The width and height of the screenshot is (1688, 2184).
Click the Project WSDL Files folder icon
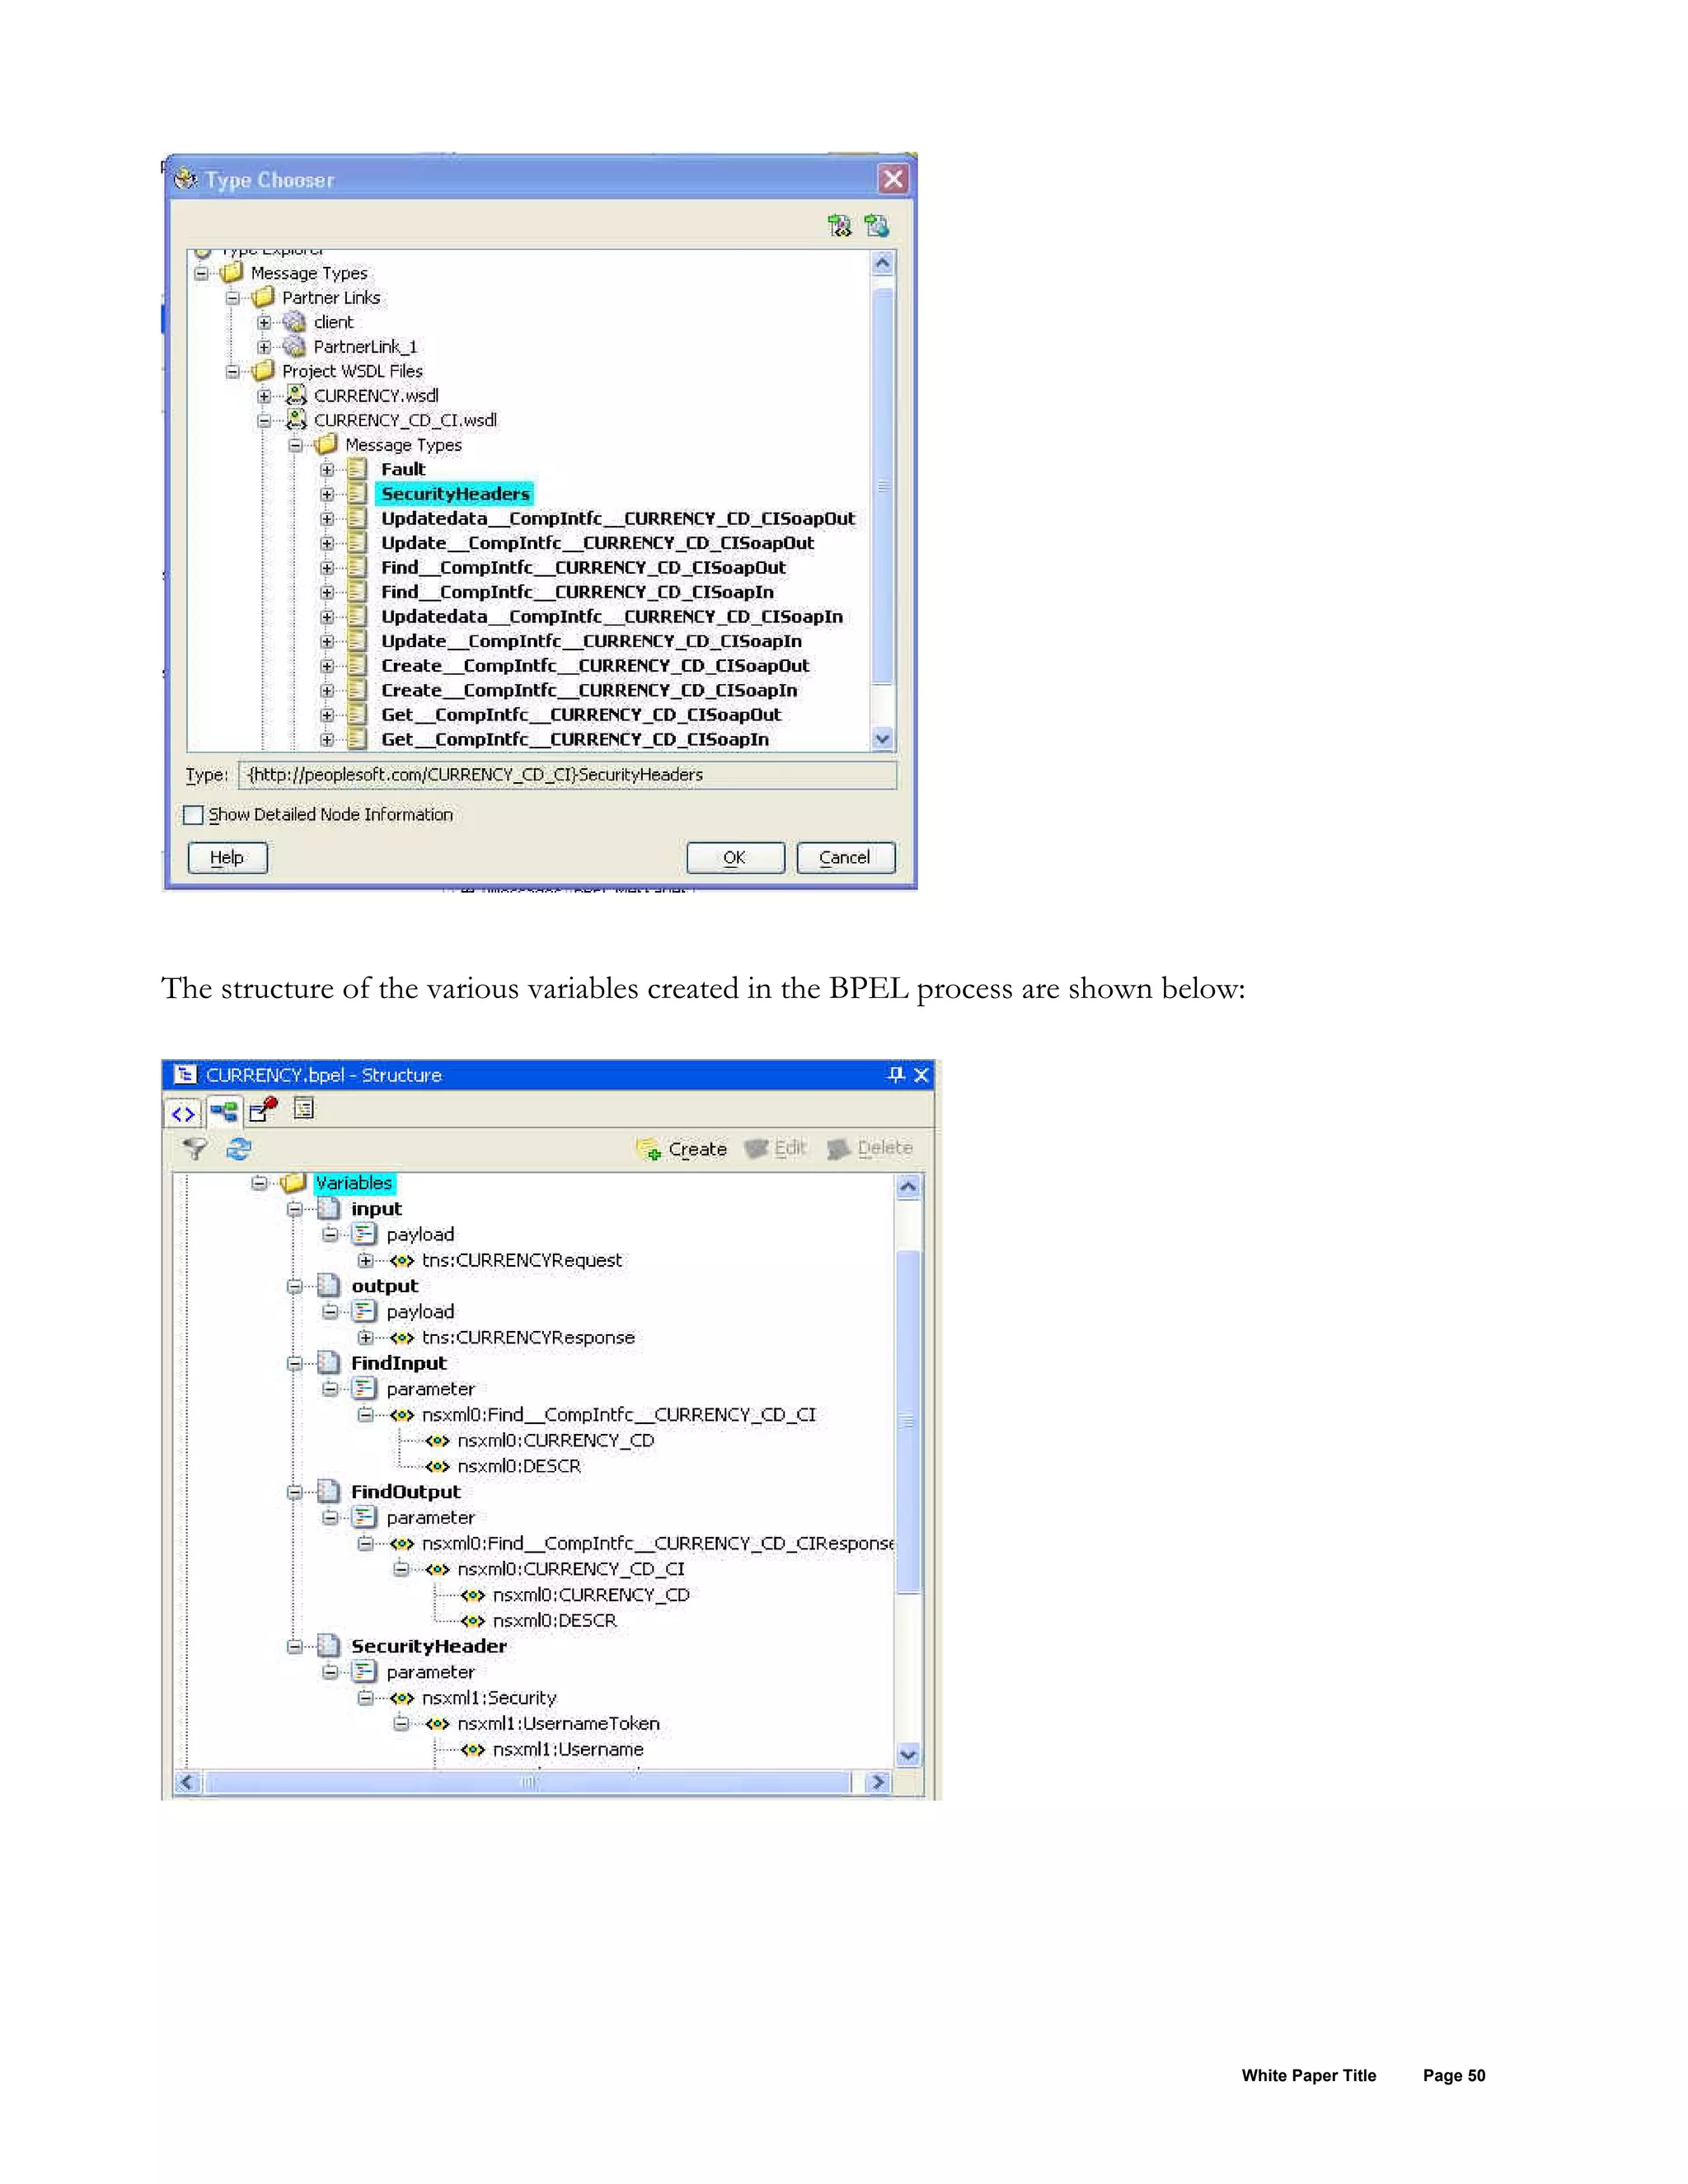[263, 371]
